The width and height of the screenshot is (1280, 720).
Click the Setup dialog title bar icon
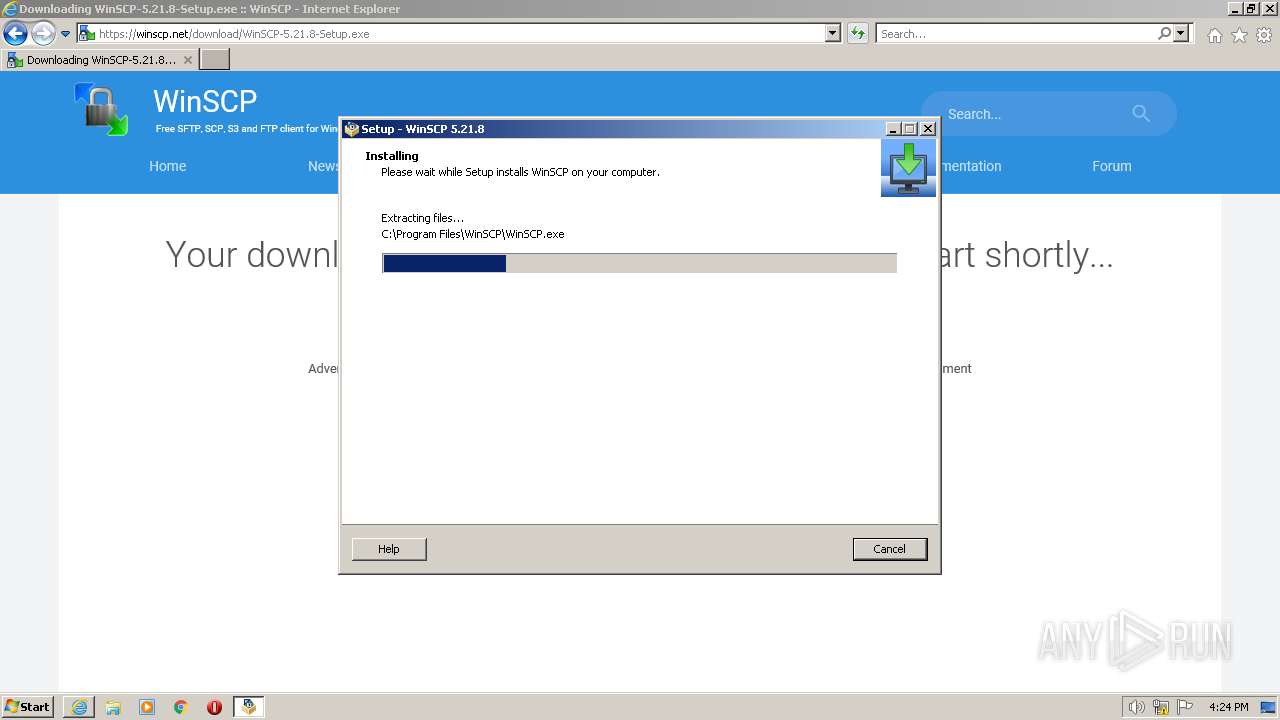point(351,129)
